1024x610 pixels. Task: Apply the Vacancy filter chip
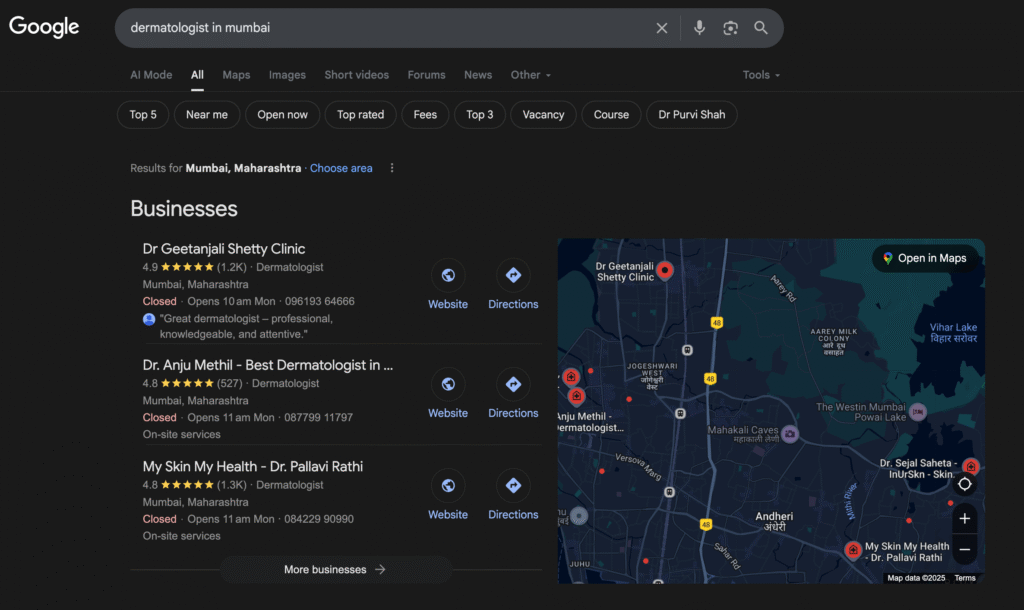click(x=543, y=115)
